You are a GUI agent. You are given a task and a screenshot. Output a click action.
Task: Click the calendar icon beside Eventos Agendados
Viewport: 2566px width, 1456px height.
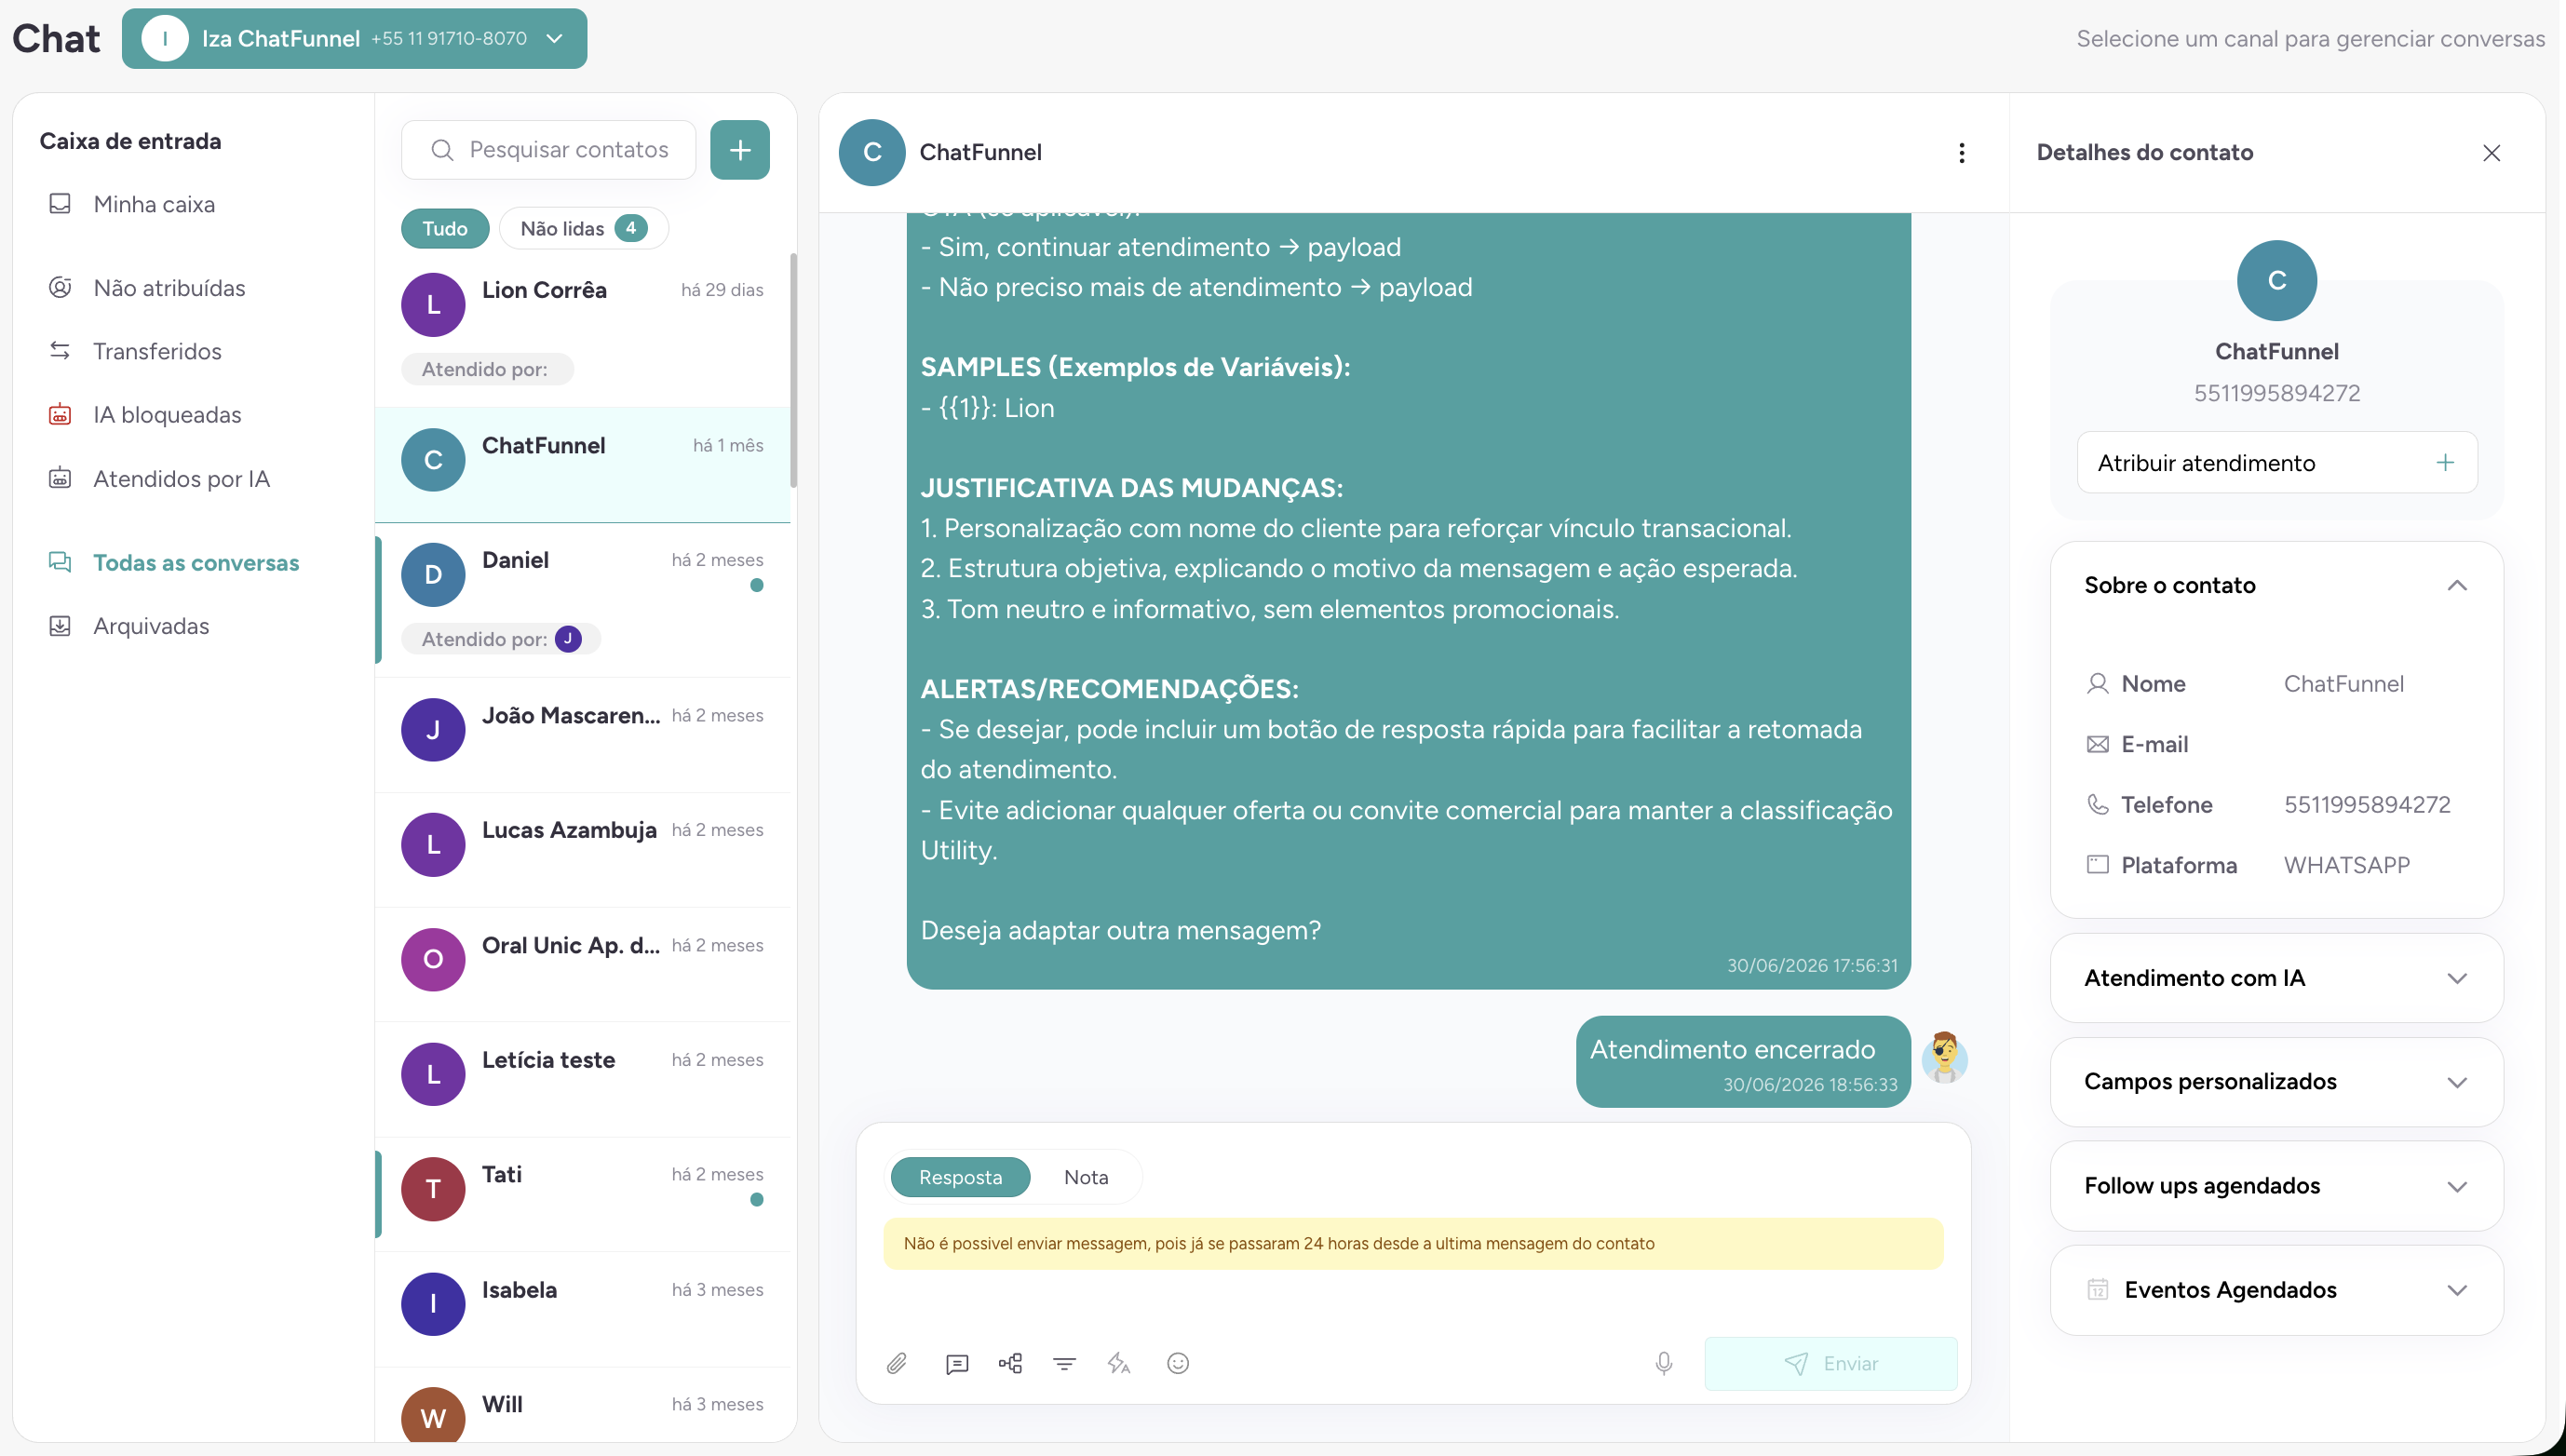coord(2098,1290)
